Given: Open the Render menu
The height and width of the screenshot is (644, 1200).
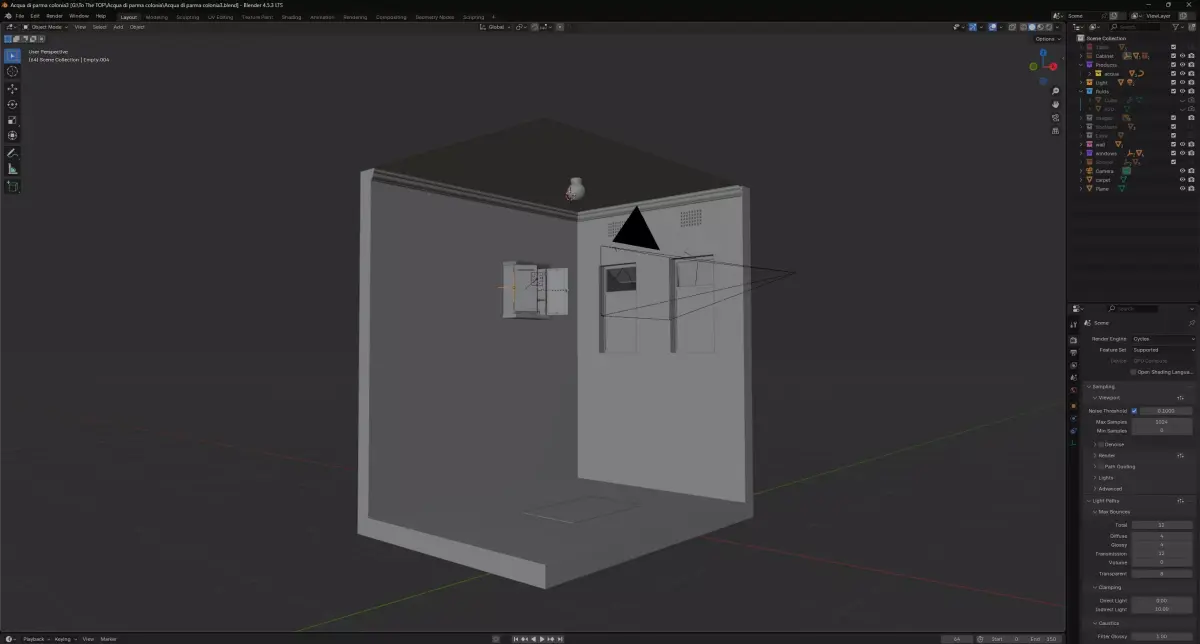Looking at the screenshot, I should [x=54, y=16].
